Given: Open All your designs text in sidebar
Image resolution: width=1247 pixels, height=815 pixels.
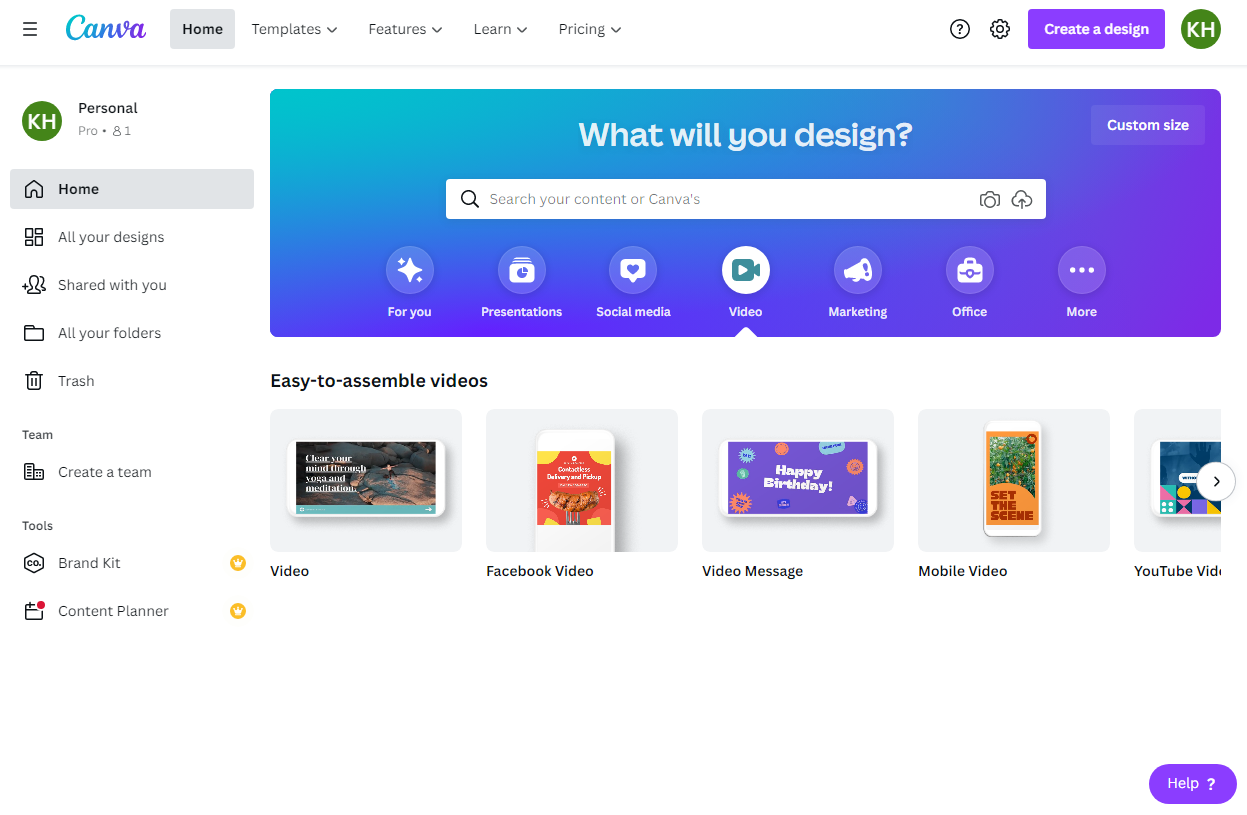Looking at the screenshot, I should [111, 237].
